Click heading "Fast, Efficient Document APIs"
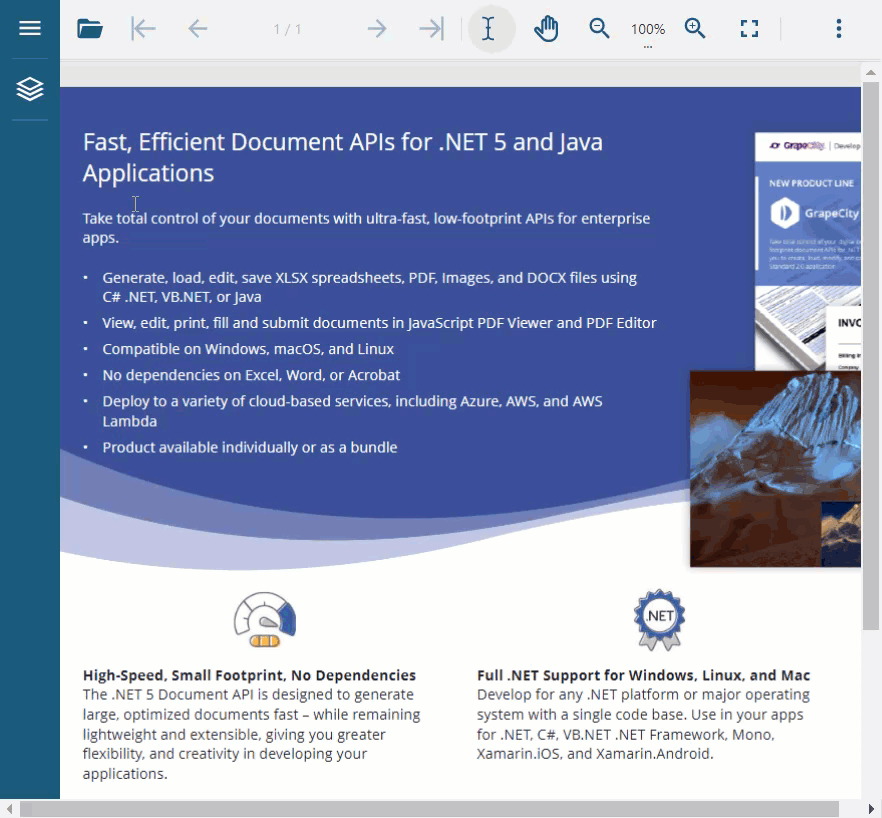This screenshot has height=818, width=882. pyautogui.click(x=343, y=158)
